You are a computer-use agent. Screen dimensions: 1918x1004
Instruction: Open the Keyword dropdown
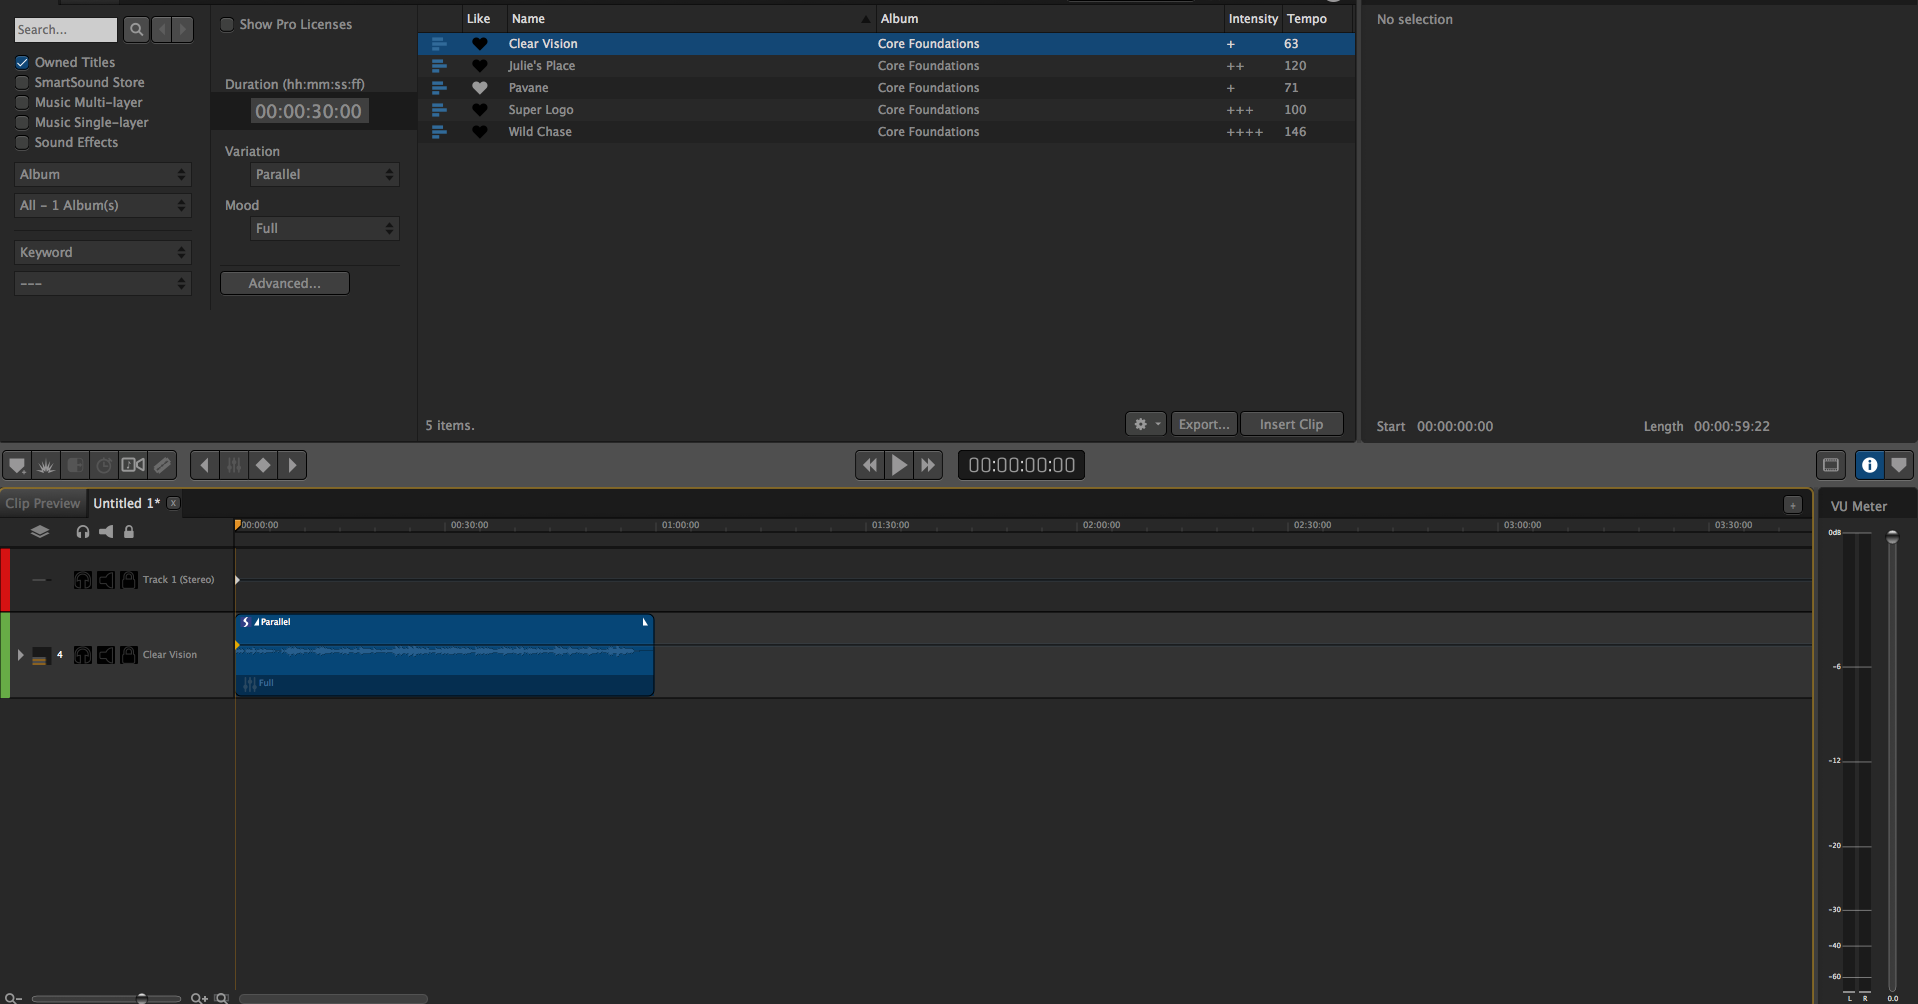click(x=102, y=252)
